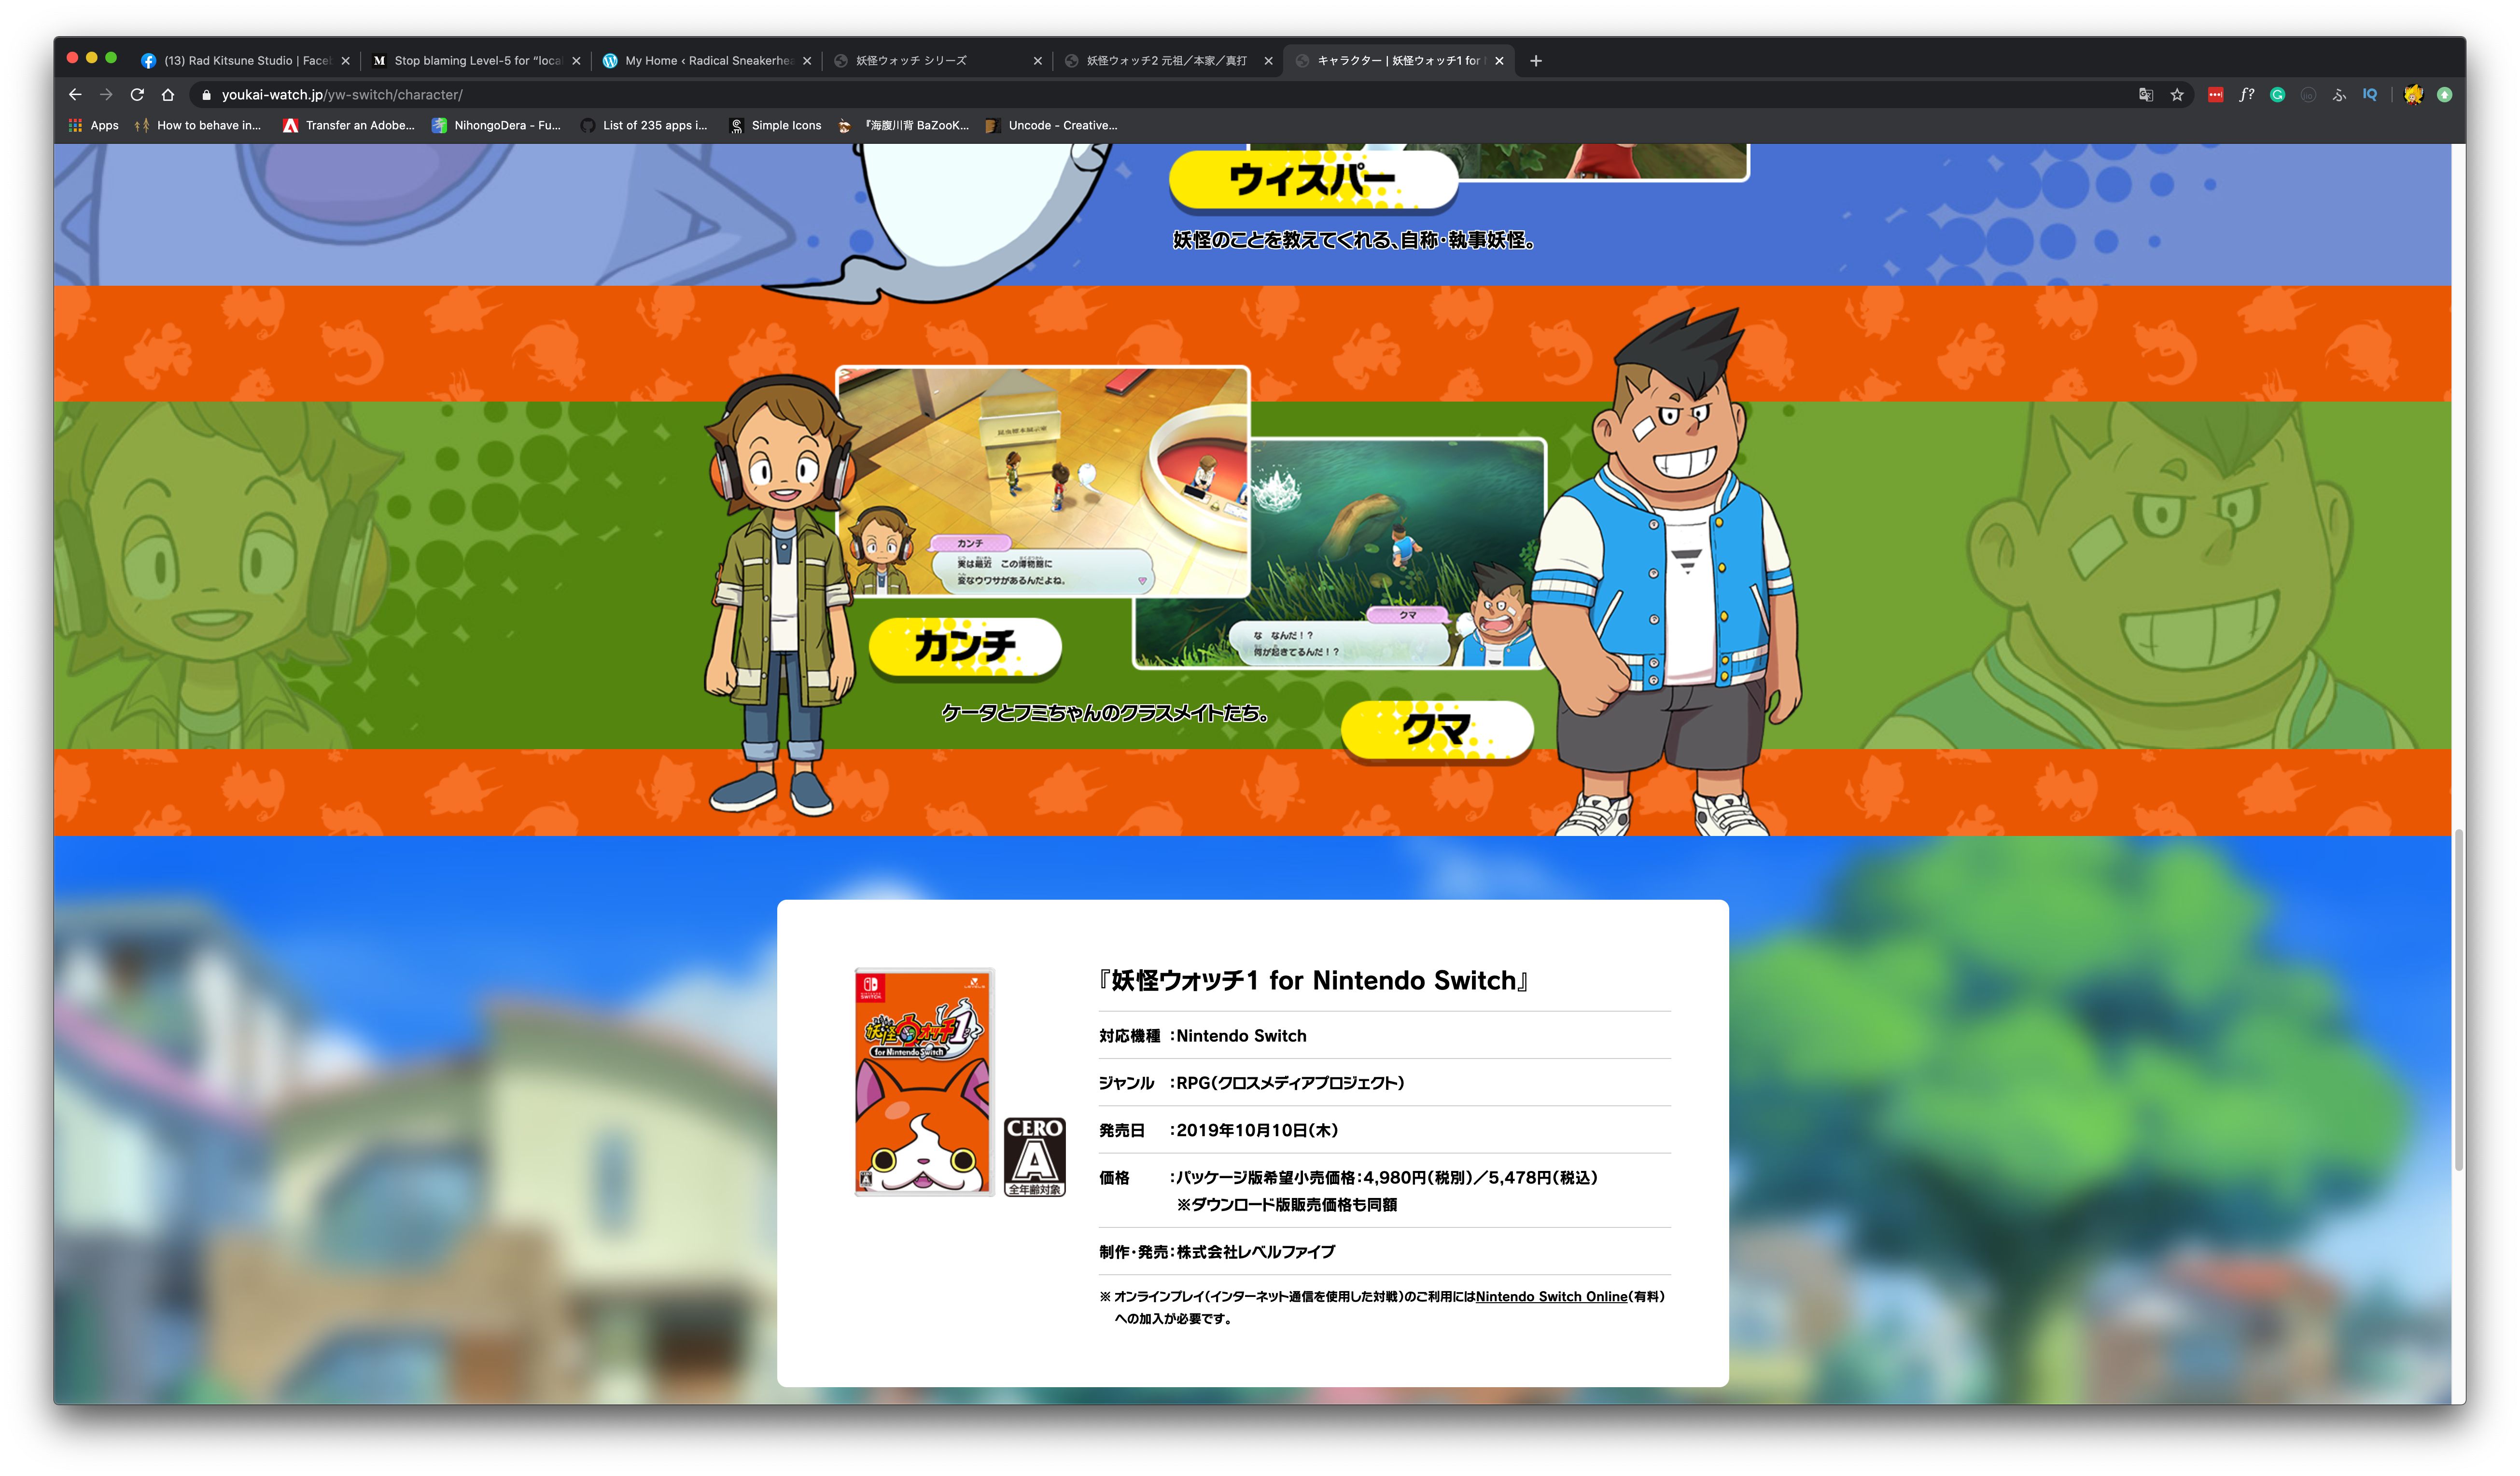Close the My Home Radical Sneakerhead tab
The image size is (2520, 1476).
807,61
